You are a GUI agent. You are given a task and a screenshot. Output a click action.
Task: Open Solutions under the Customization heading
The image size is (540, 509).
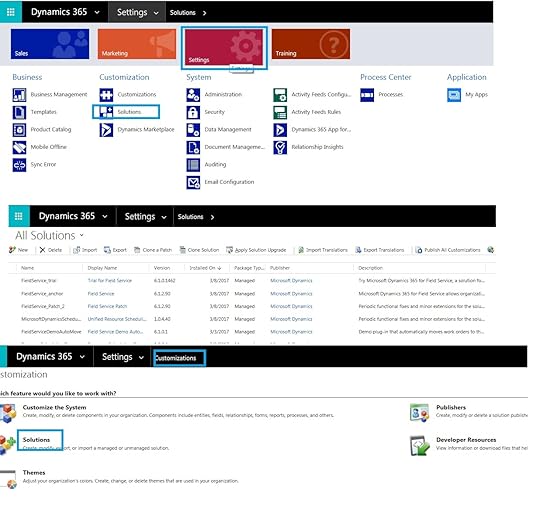pyautogui.click(x=129, y=112)
